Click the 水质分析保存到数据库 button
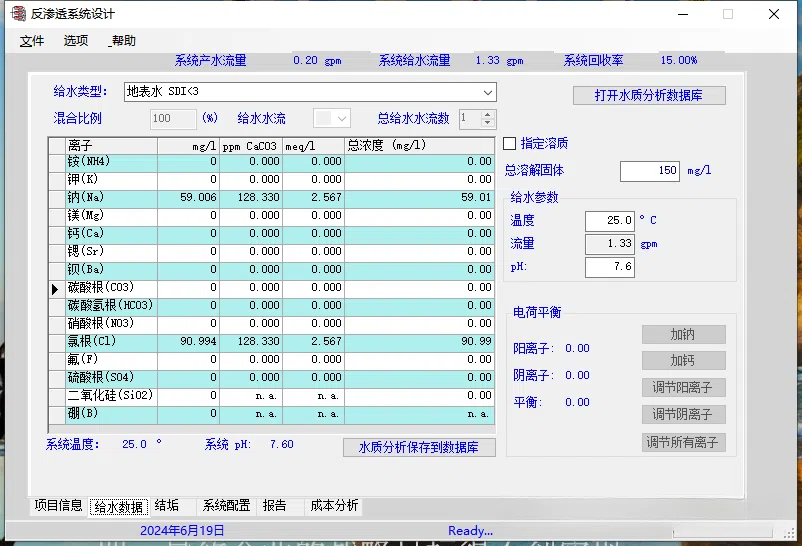Screen dimensions: 802x546 419,447
